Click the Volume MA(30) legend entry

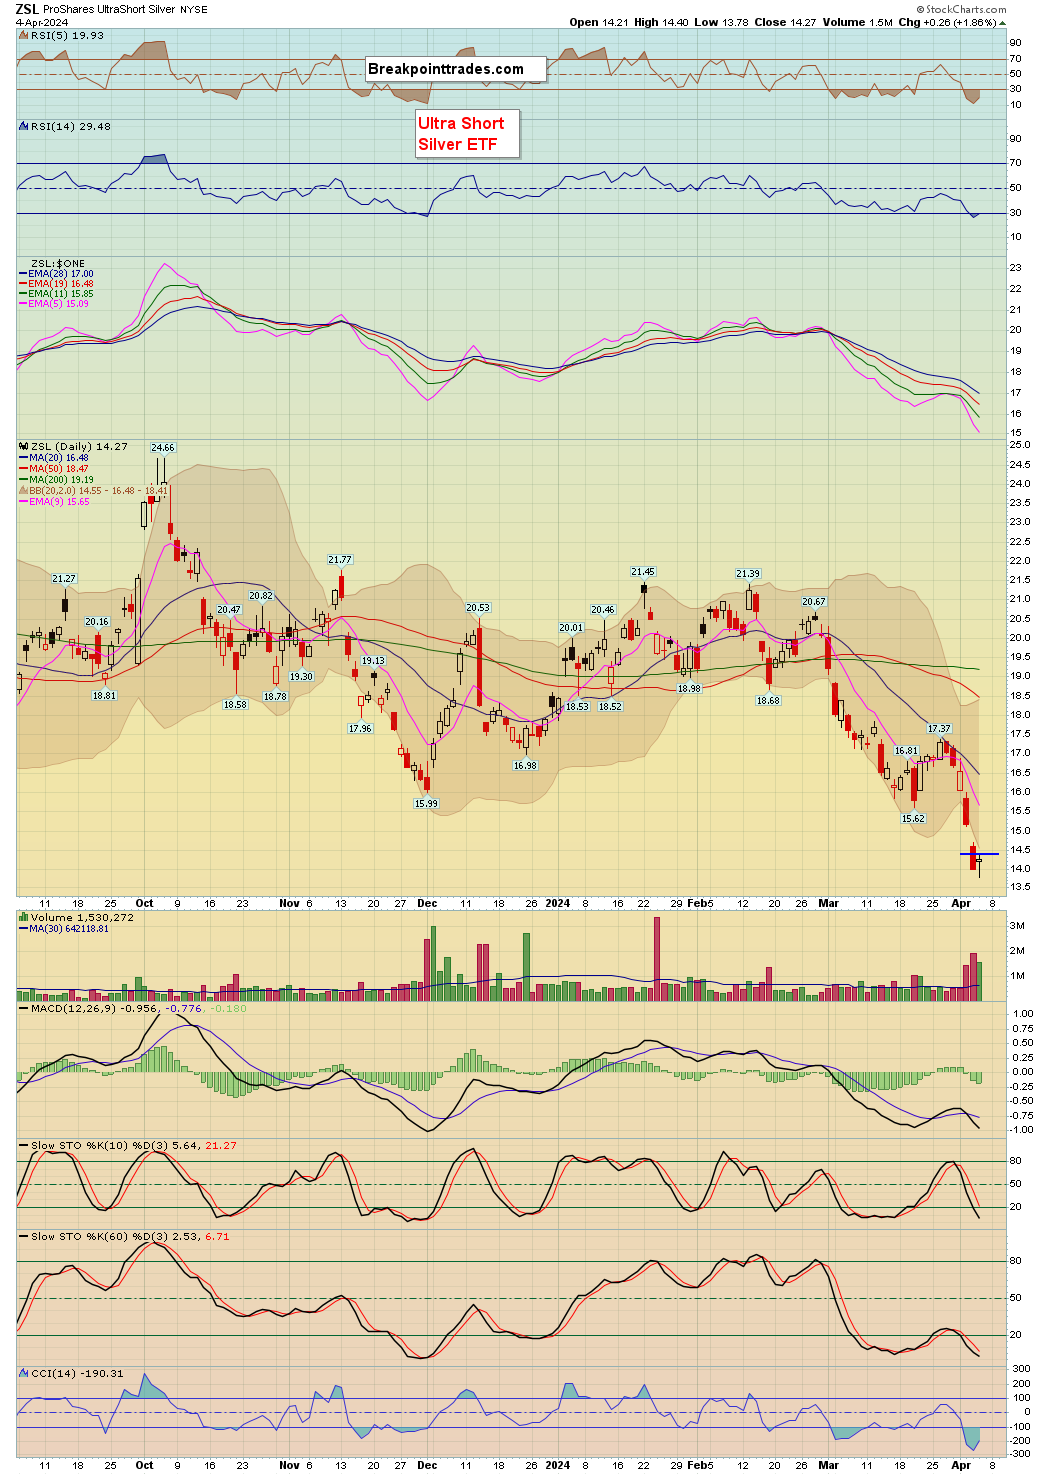(68, 929)
